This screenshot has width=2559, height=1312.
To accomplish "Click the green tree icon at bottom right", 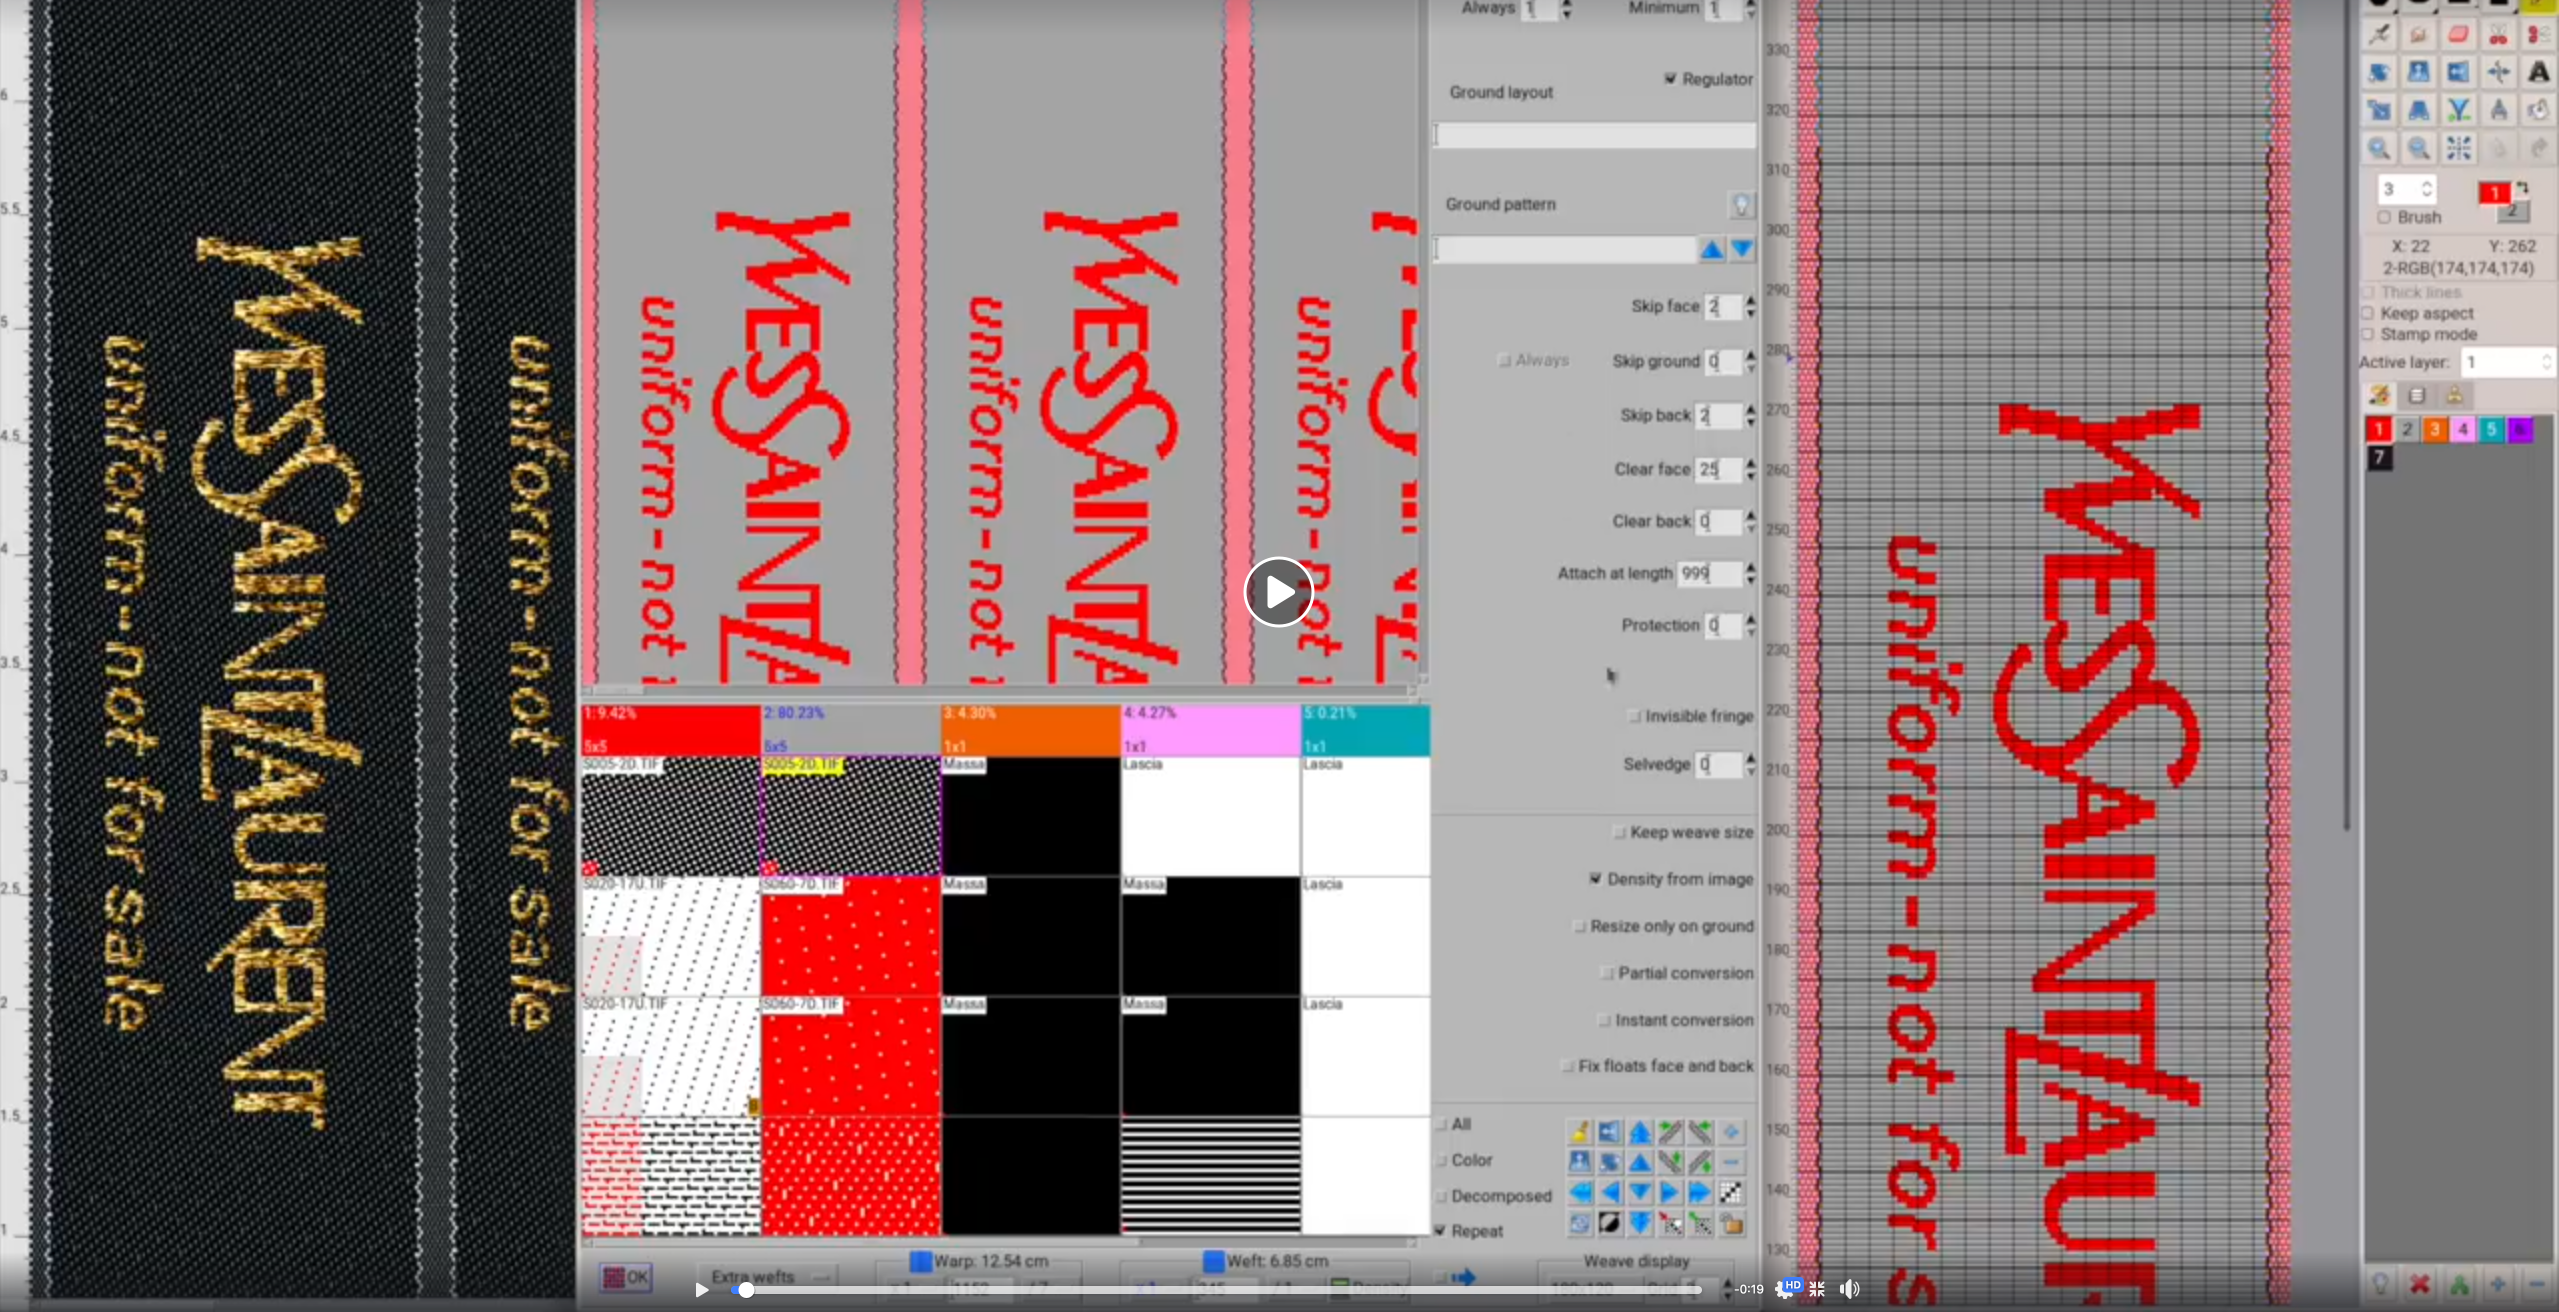I will (x=2459, y=1284).
